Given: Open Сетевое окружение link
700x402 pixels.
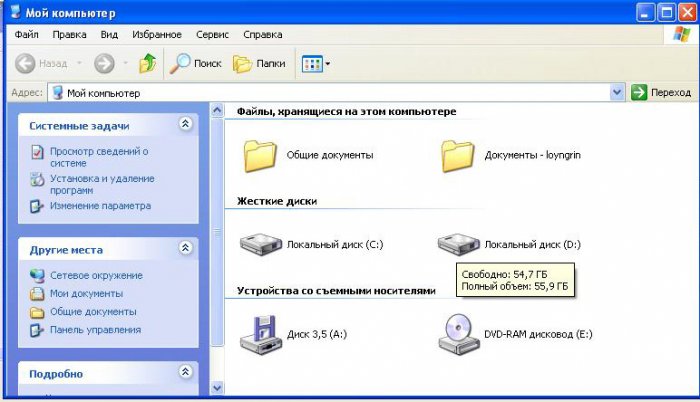Looking at the screenshot, I should [96, 276].
